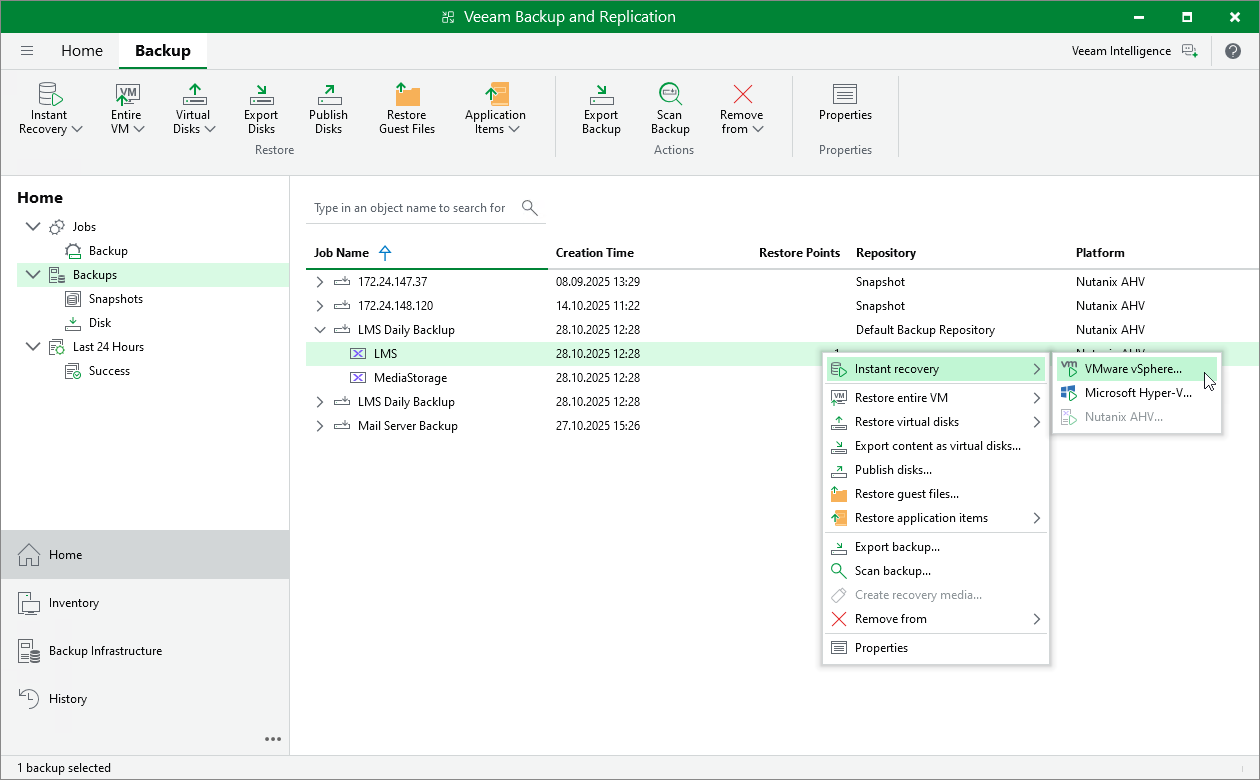
Task: Type in the object name search field
Action: click(410, 208)
